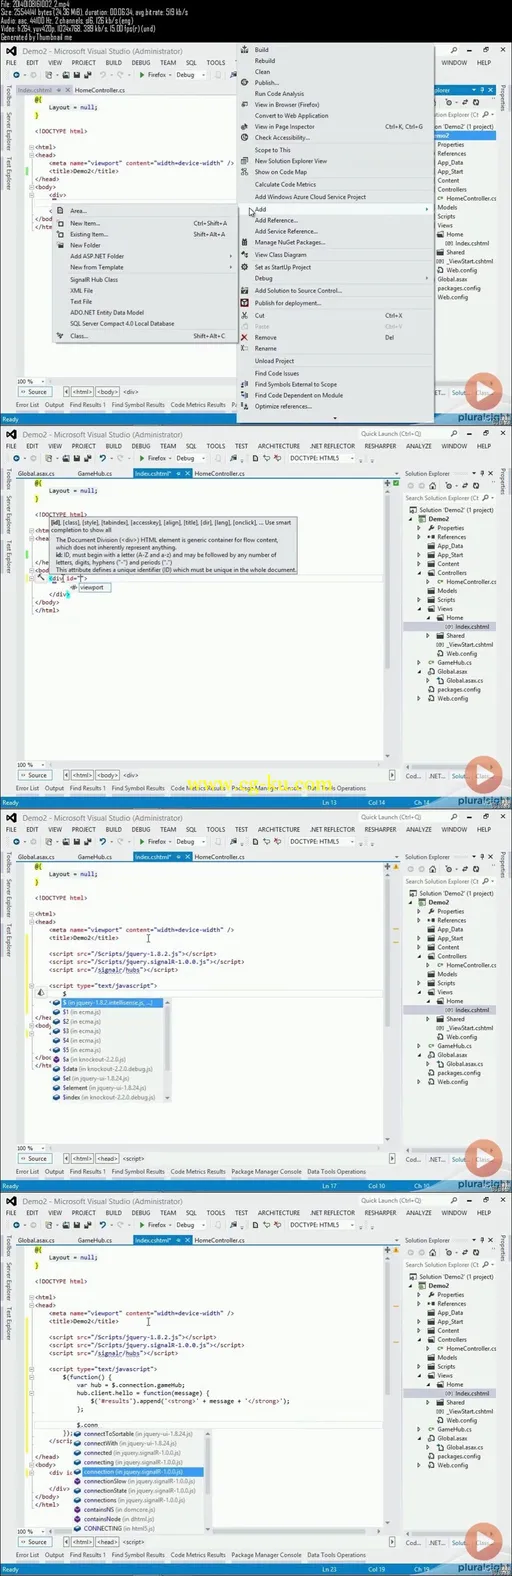Select Rename in the context menu
This screenshot has width=512, height=1576.
click(265, 349)
